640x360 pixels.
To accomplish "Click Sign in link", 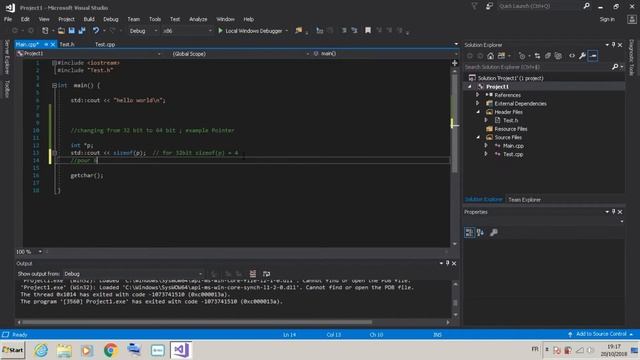I will click(x=607, y=19).
